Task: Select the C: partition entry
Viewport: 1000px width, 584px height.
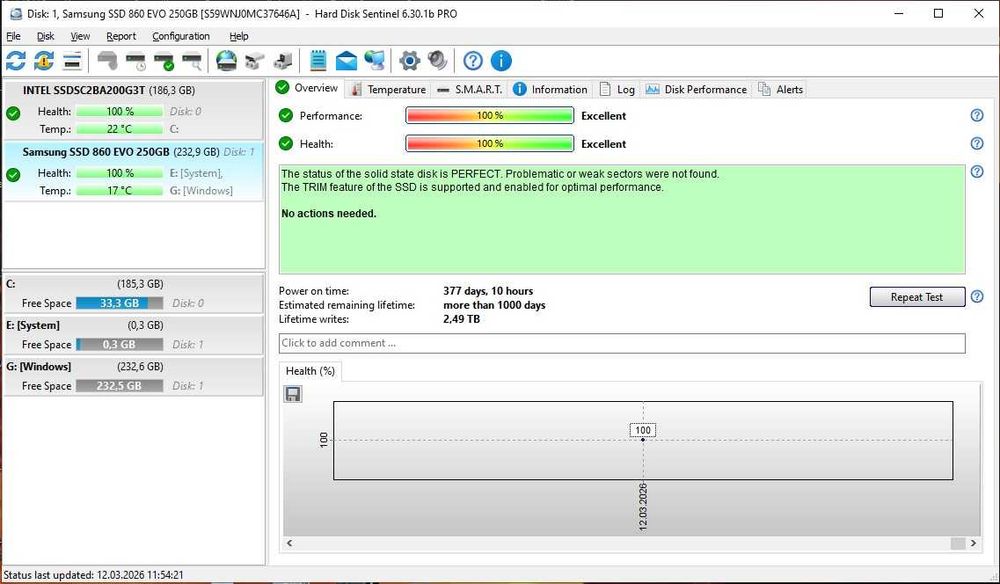Action: coord(133,293)
